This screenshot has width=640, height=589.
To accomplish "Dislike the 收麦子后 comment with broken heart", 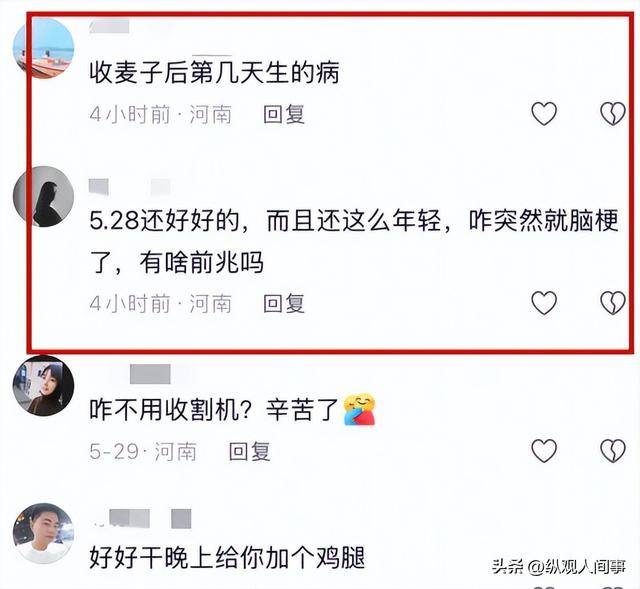I will tap(613, 113).
